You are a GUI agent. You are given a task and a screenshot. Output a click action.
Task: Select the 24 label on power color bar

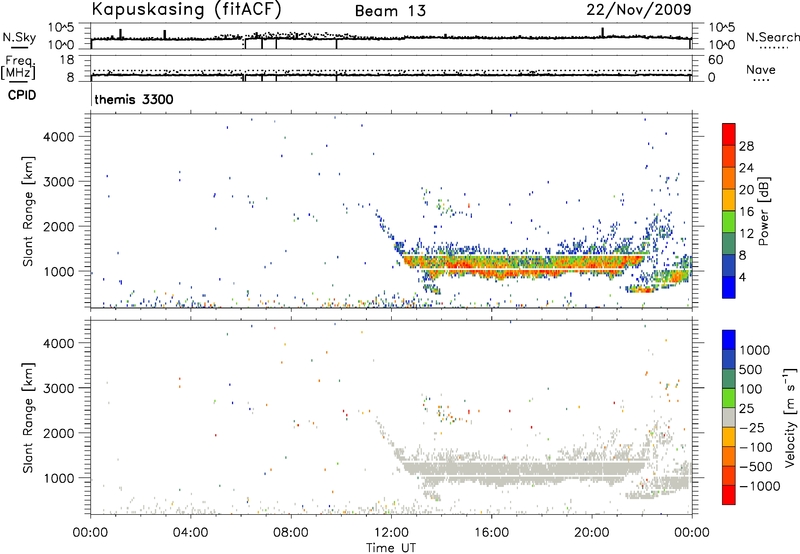[x=746, y=168]
